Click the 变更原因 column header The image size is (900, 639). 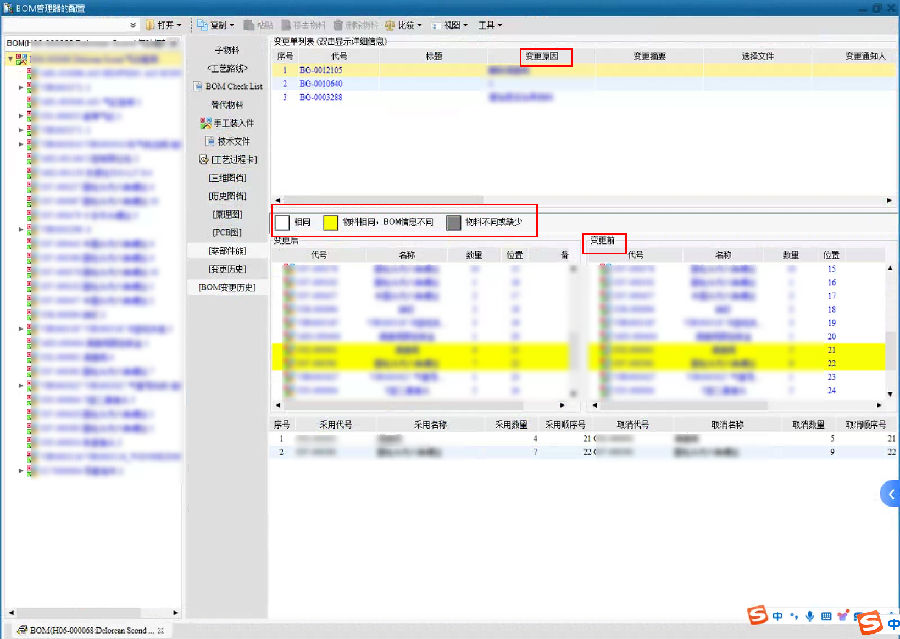[x=546, y=56]
